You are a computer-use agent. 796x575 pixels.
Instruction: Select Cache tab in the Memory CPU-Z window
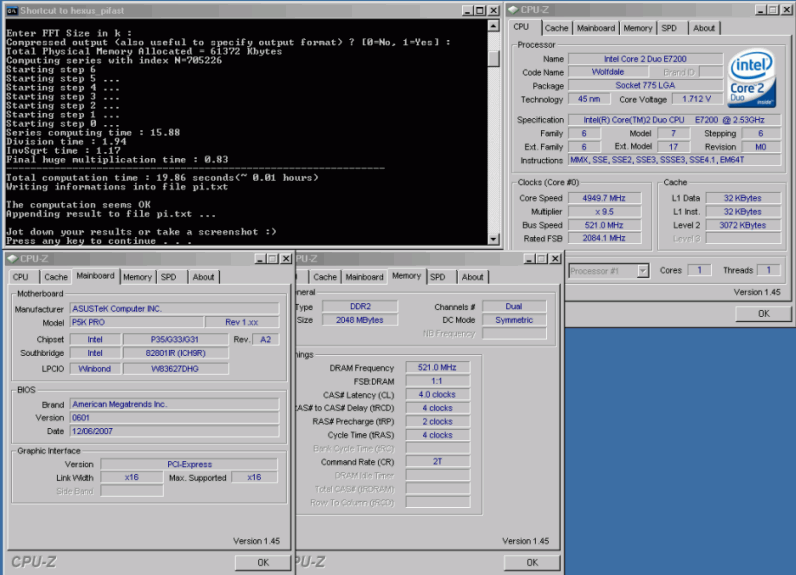[325, 277]
